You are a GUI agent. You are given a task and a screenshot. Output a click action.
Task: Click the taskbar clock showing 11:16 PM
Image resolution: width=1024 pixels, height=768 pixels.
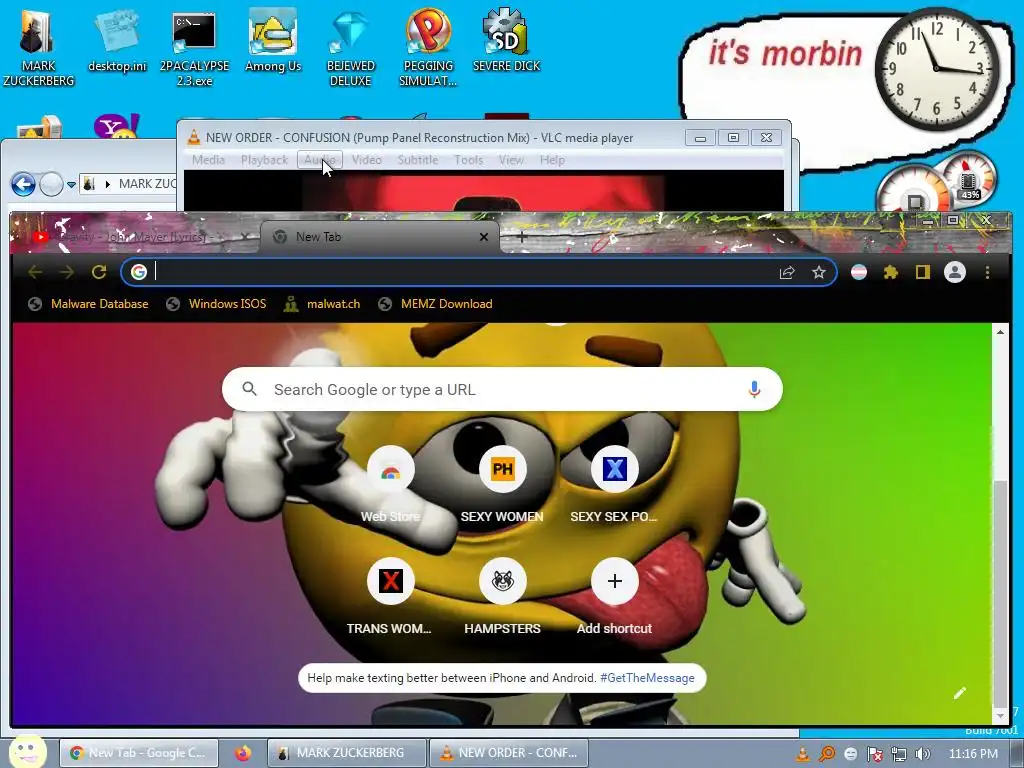[973, 754]
